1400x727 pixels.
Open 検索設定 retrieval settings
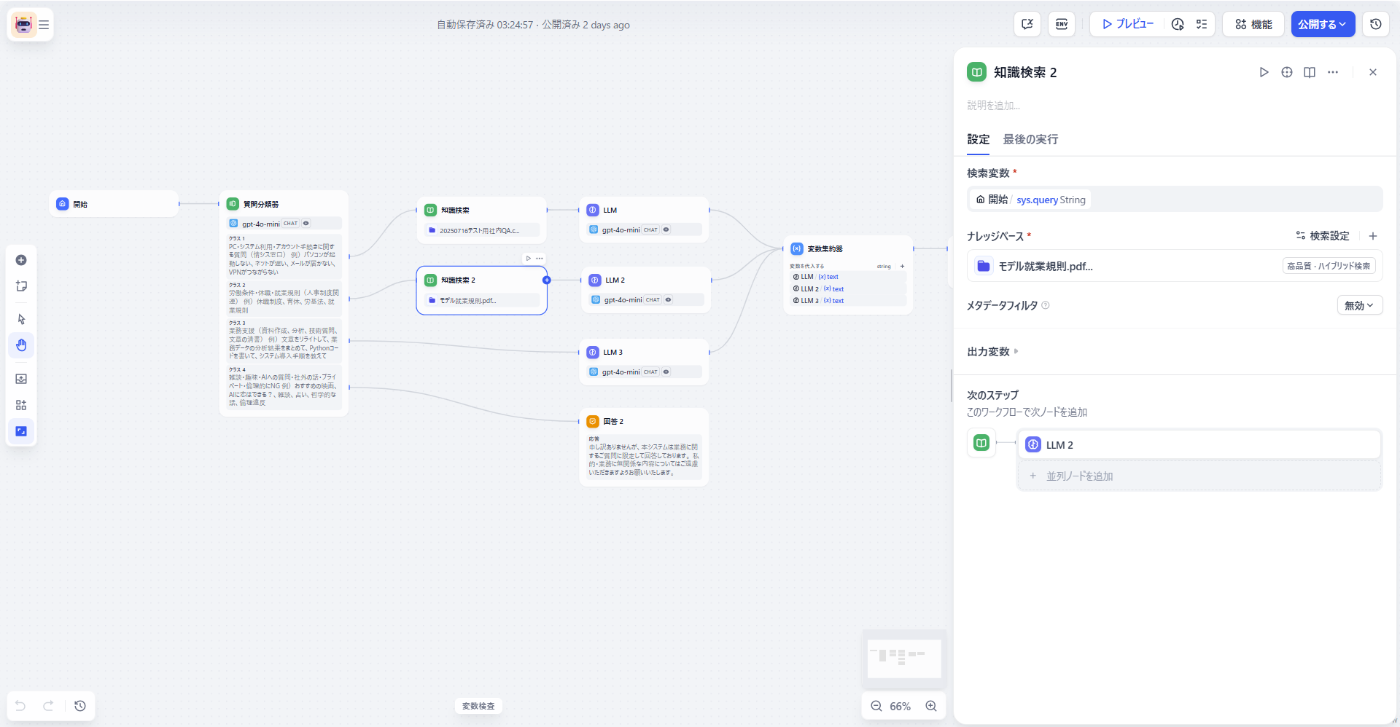[x=1322, y=236]
